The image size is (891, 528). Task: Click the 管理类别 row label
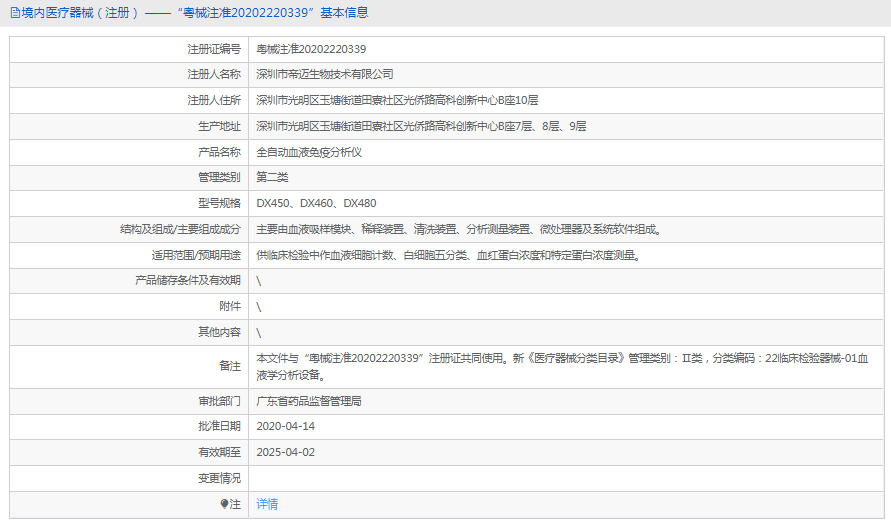(x=219, y=177)
